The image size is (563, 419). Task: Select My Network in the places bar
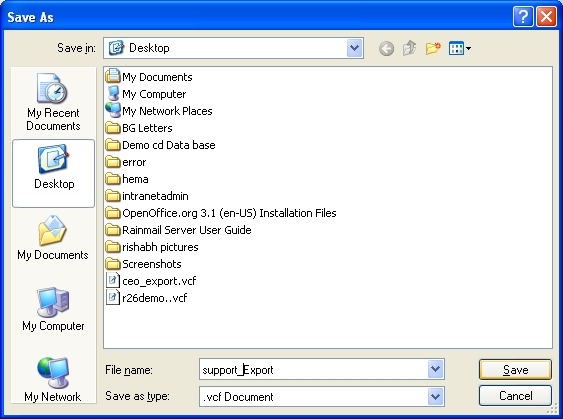[x=53, y=380]
